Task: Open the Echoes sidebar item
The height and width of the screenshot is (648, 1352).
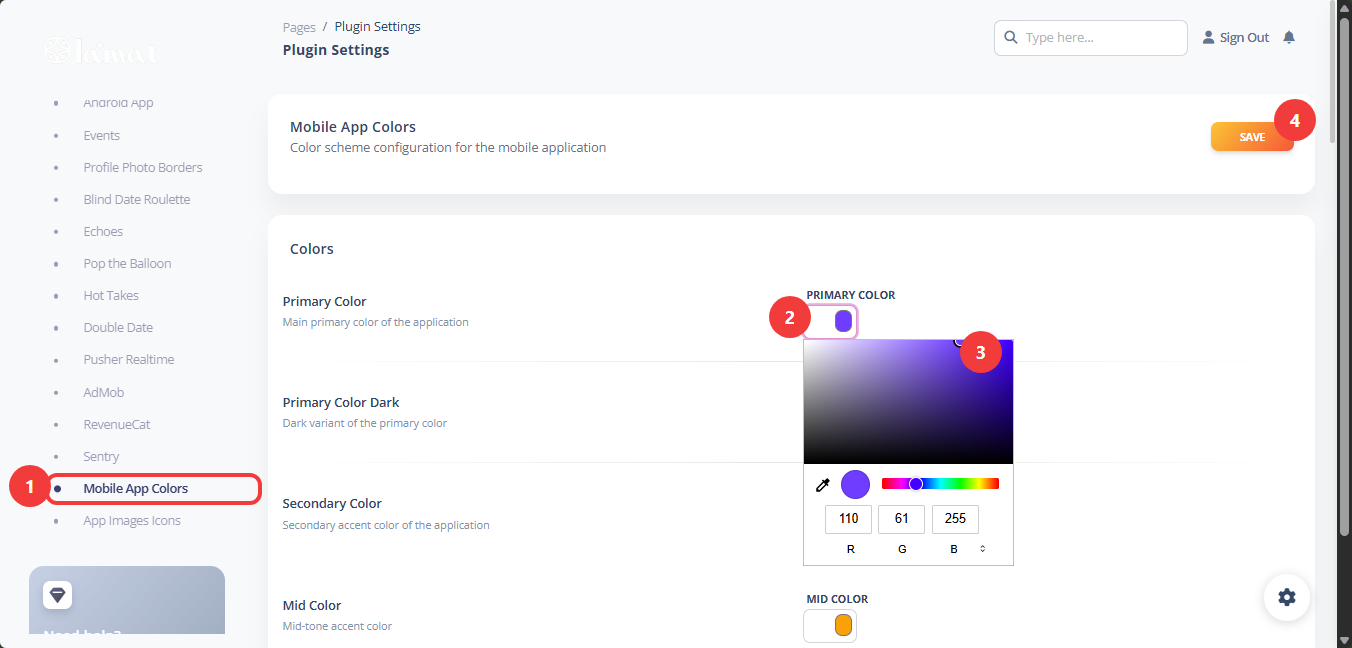Action: coord(103,231)
